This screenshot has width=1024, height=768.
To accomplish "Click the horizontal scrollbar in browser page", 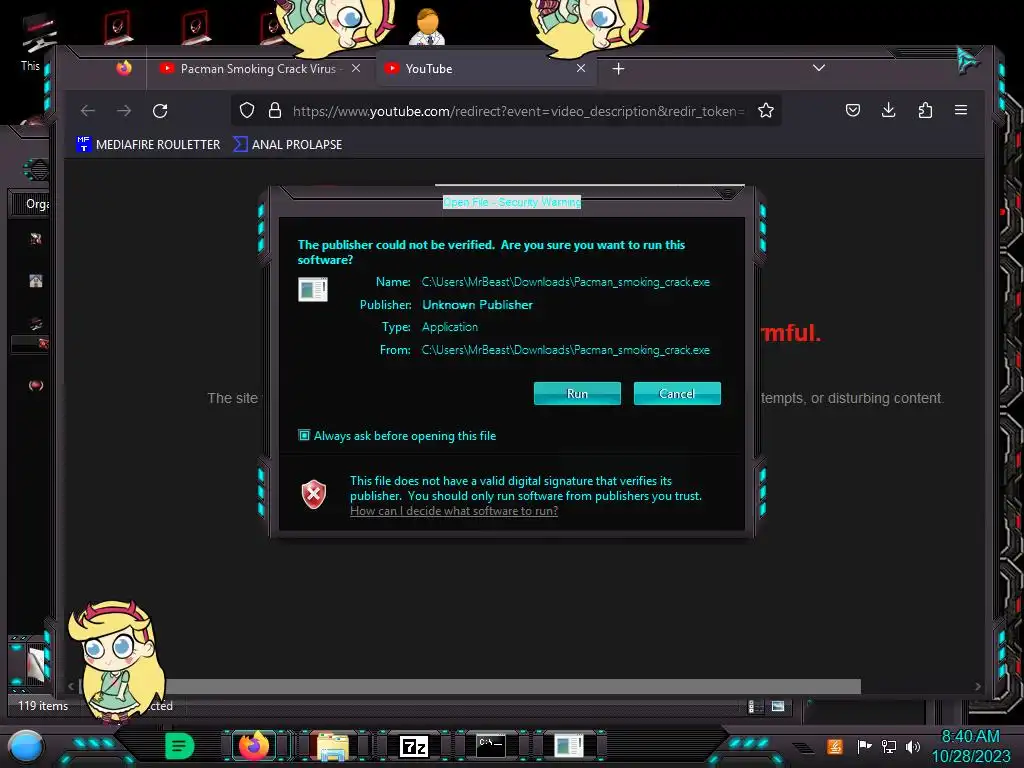I will (469, 686).
